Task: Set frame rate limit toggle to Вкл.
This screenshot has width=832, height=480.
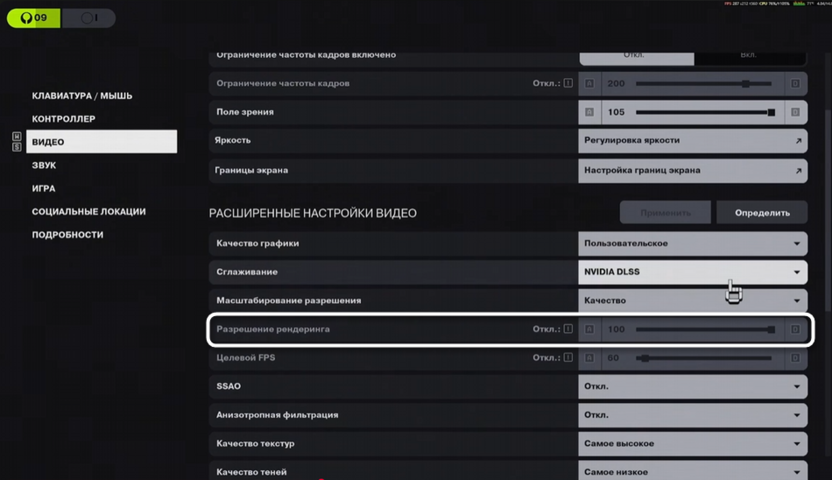Action: [x=748, y=55]
